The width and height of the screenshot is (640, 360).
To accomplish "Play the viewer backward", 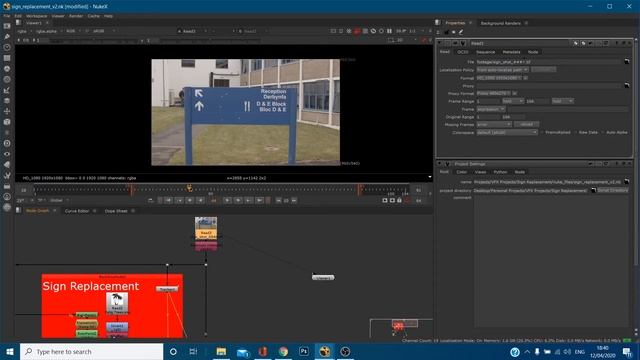I will click(x=200, y=200).
